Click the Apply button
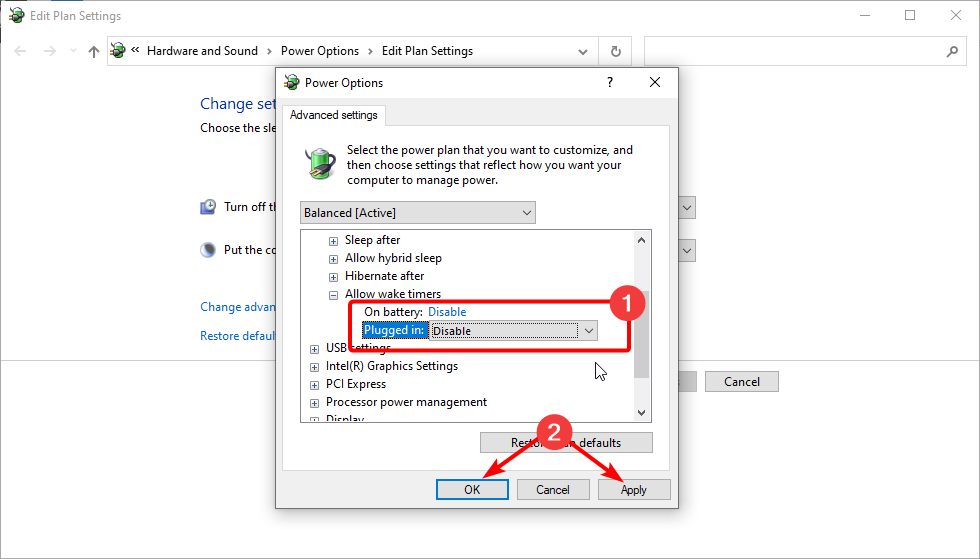This screenshot has width=980, height=559. [634, 490]
